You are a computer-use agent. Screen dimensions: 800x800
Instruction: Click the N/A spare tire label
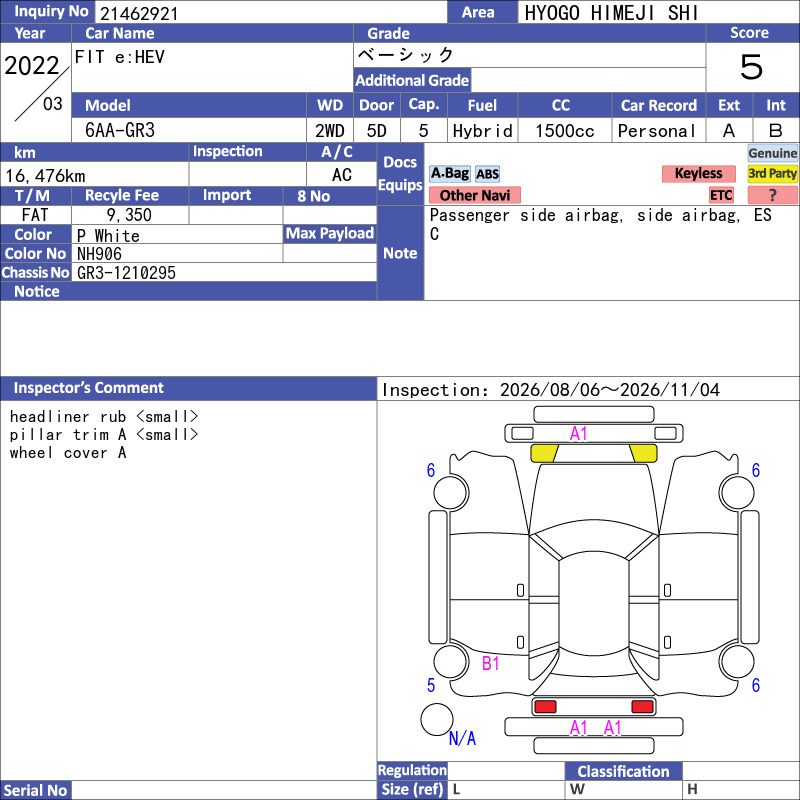click(462, 738)
